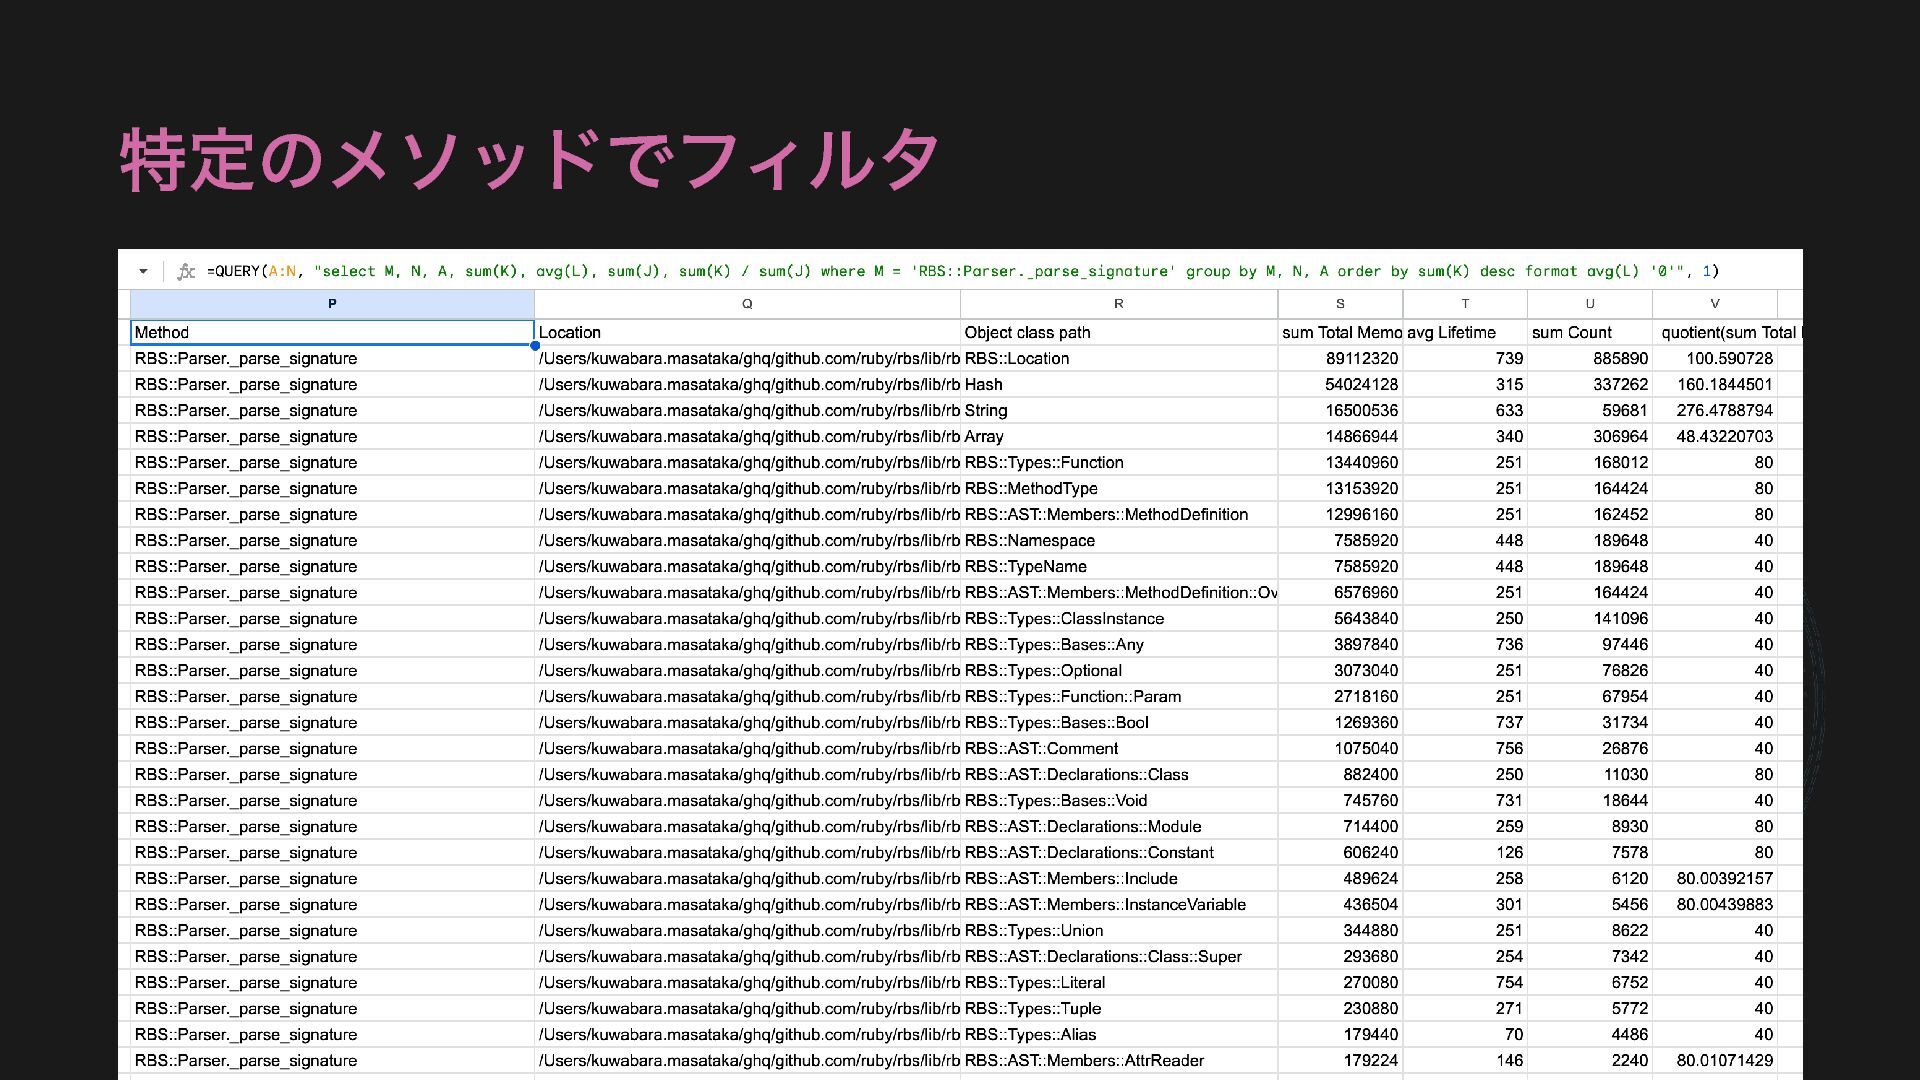
Task: Select column S header
Action: (x=1340, y=304)
